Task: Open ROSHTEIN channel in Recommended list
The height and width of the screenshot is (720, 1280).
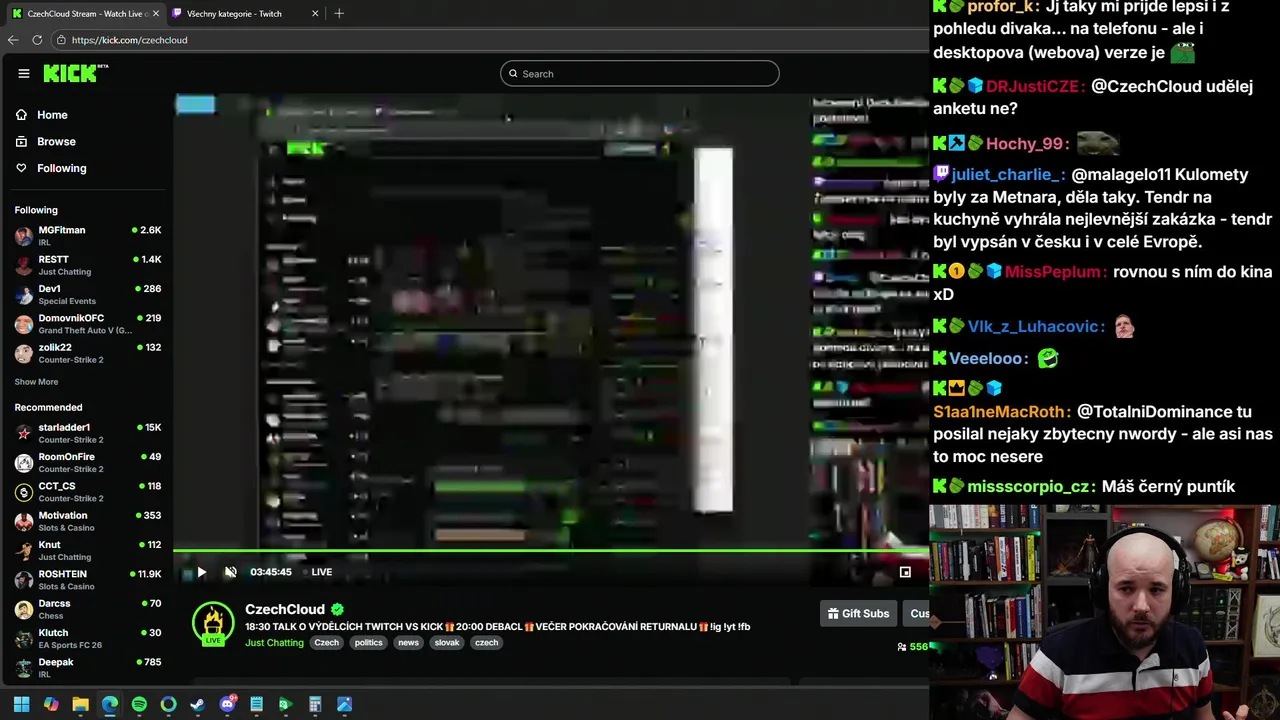Action: pyautogui.click(x=88, y=580)
